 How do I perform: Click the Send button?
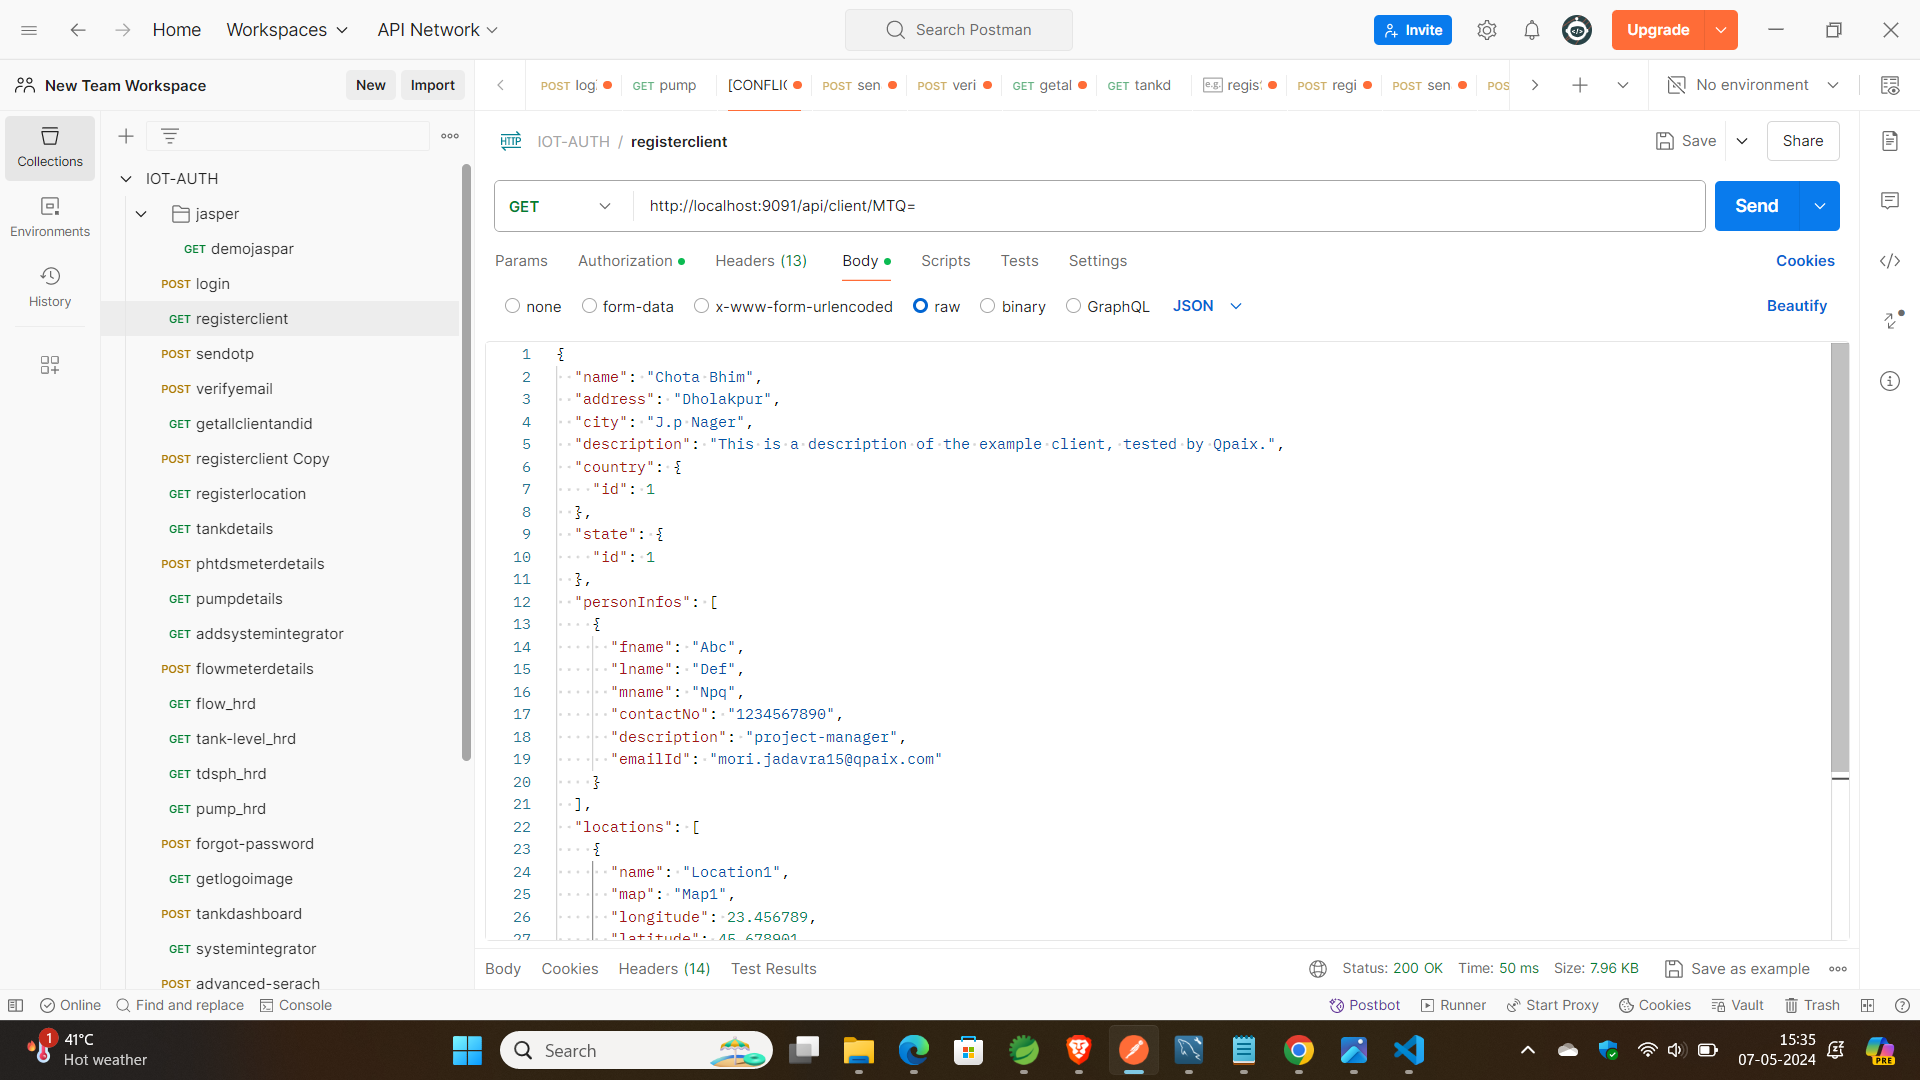click(x=1756, y=206)
